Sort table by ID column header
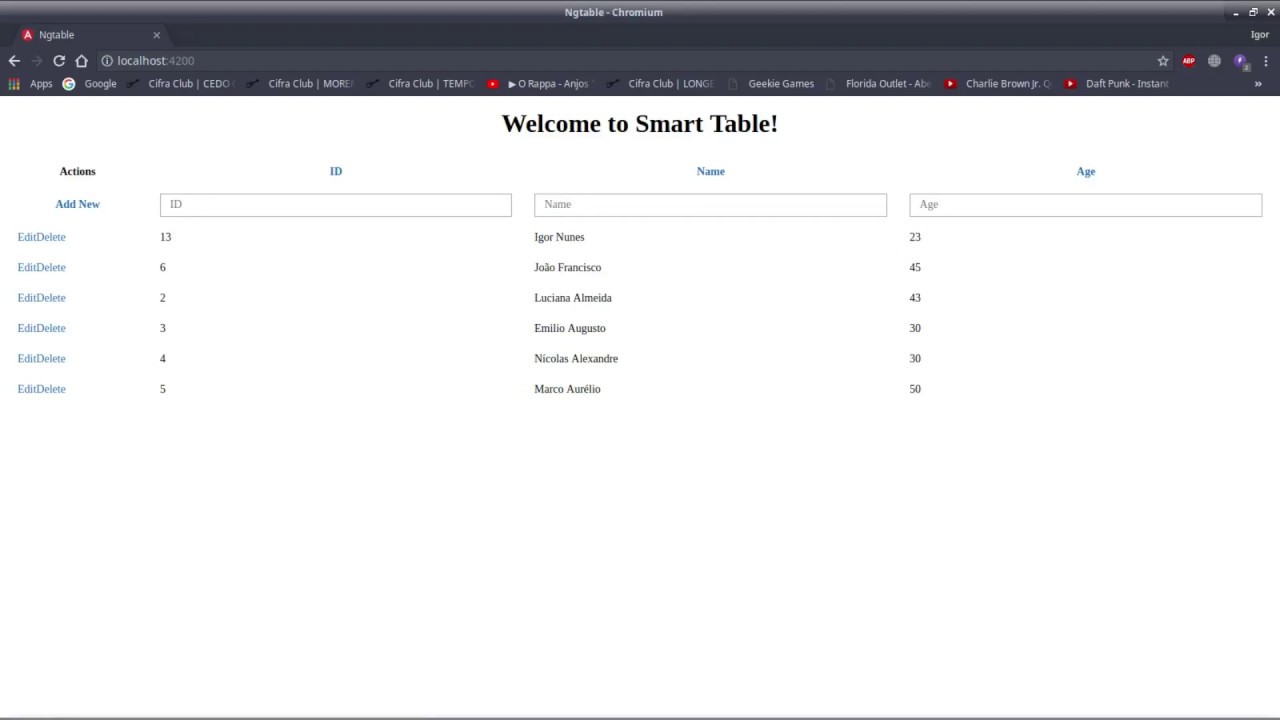 coord(336,172)
